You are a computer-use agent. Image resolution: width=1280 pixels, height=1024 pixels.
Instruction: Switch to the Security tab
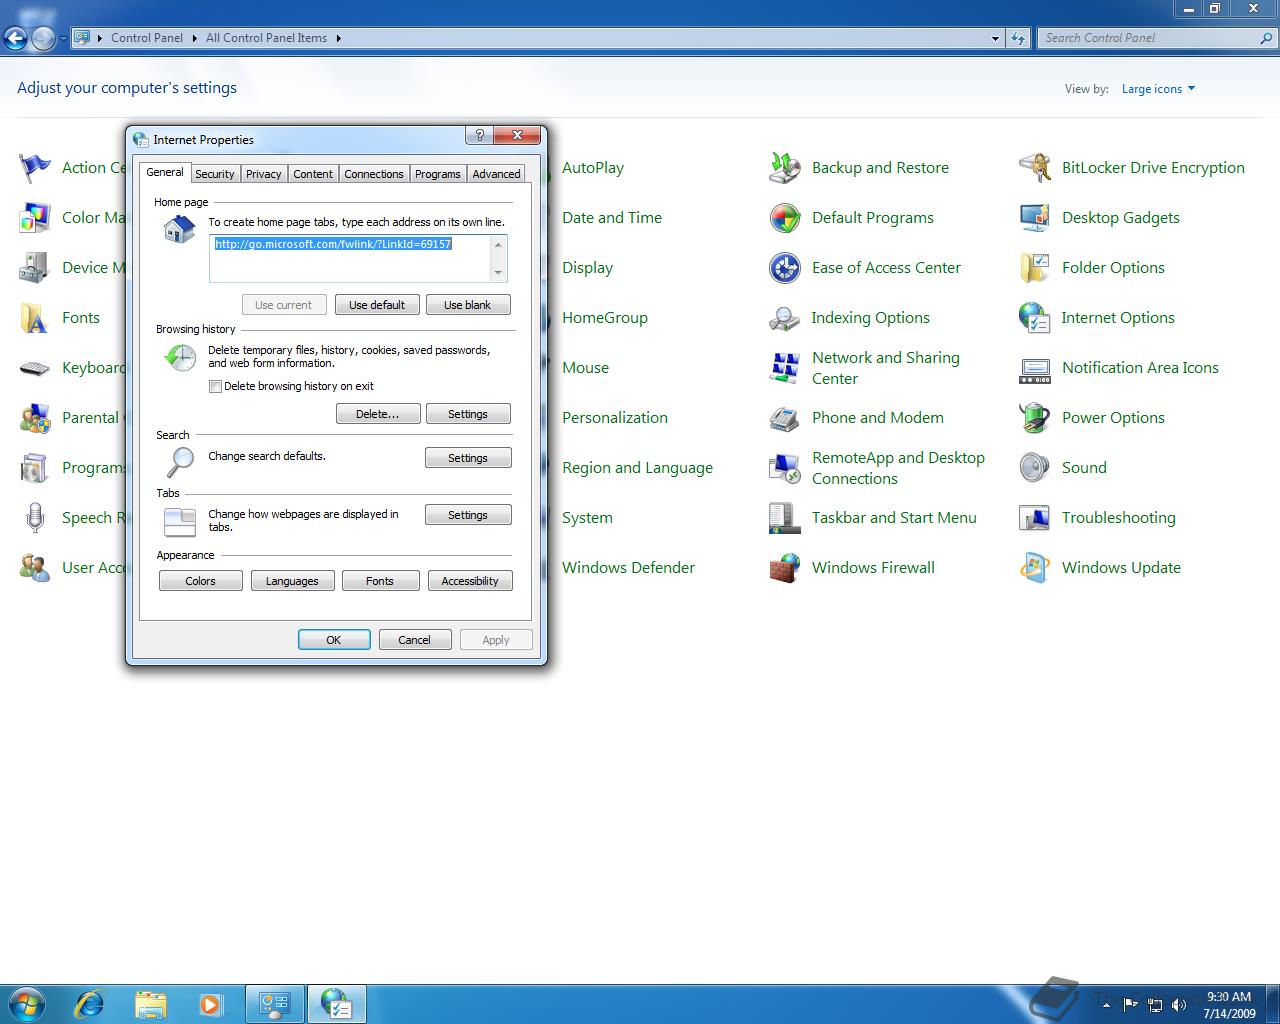[215, 174]
